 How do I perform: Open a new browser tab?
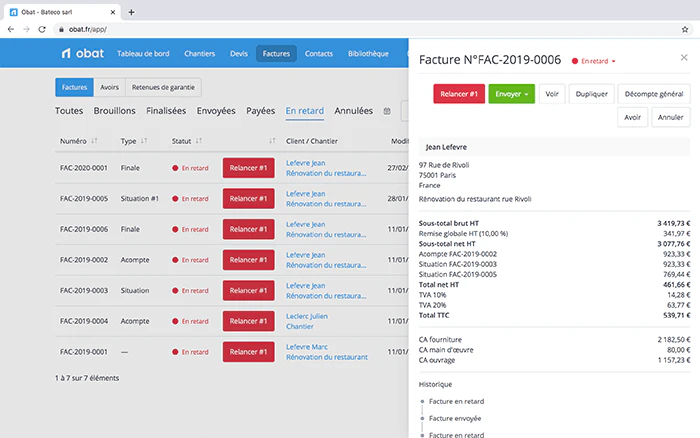pyautogui.click(x=131, y=12)
